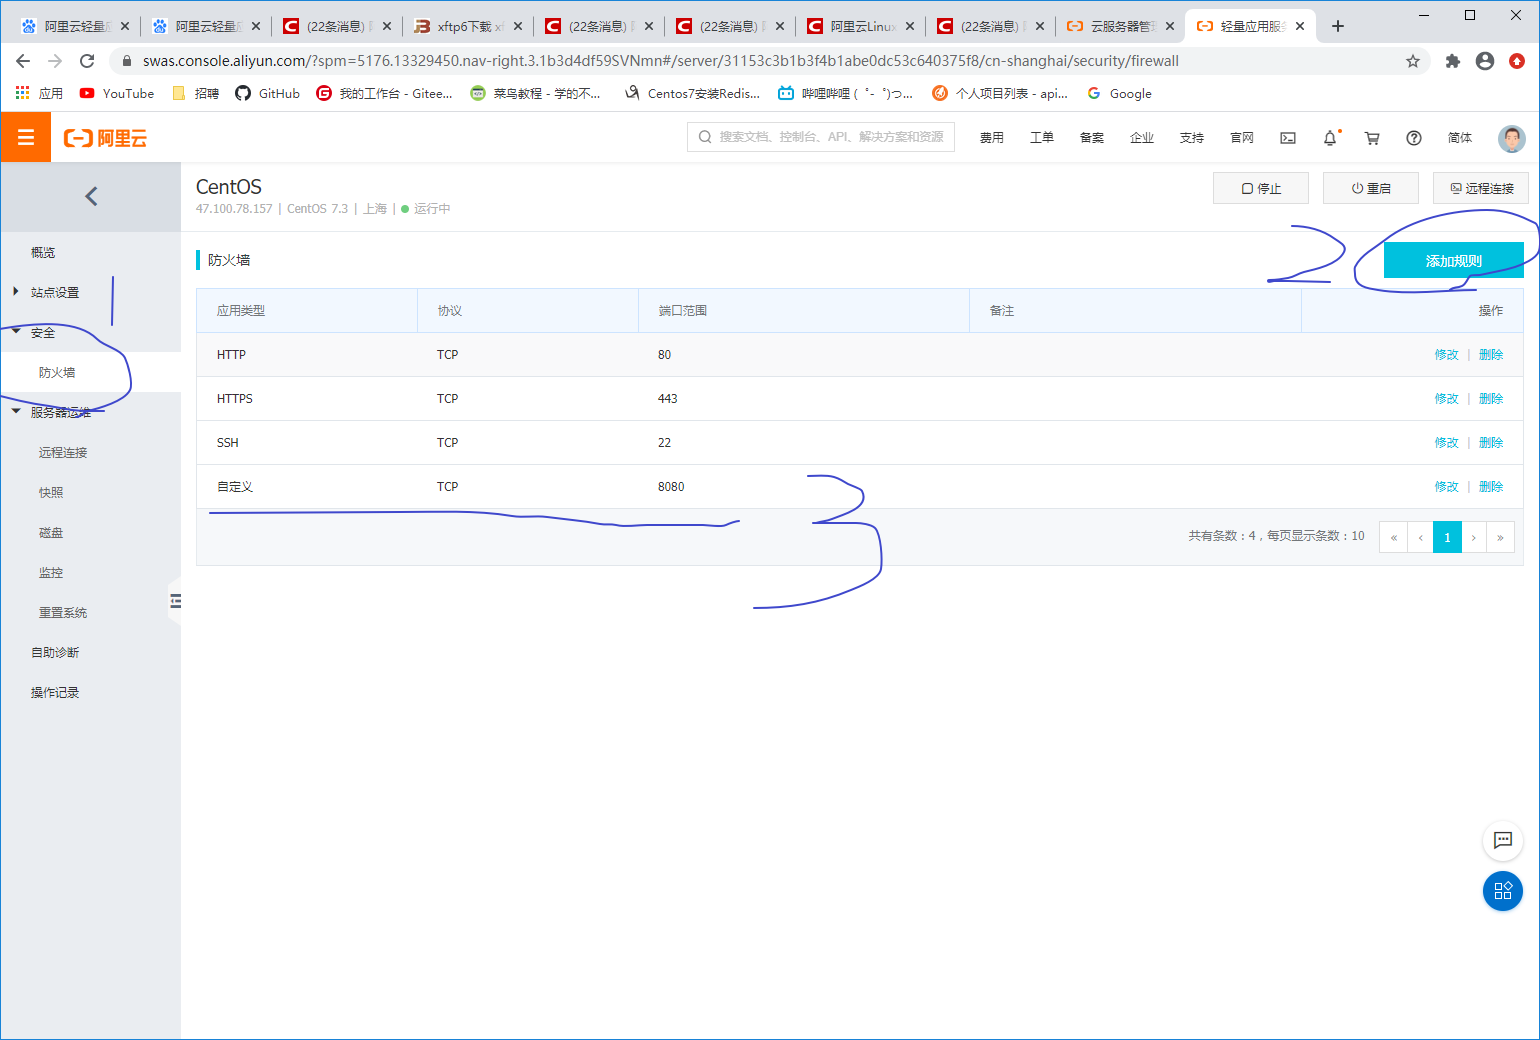Modify the SSH rule
The image size is (1540, 1040).
[x=1446, y=443]
